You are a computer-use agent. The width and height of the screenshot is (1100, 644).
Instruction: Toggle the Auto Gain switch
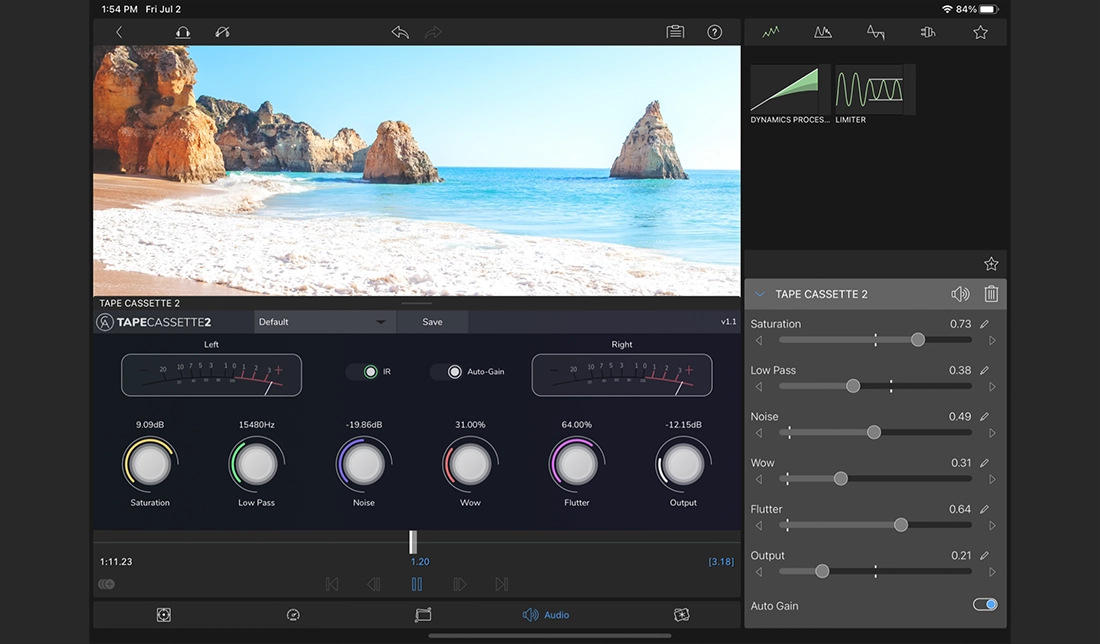tap(985, 605)
